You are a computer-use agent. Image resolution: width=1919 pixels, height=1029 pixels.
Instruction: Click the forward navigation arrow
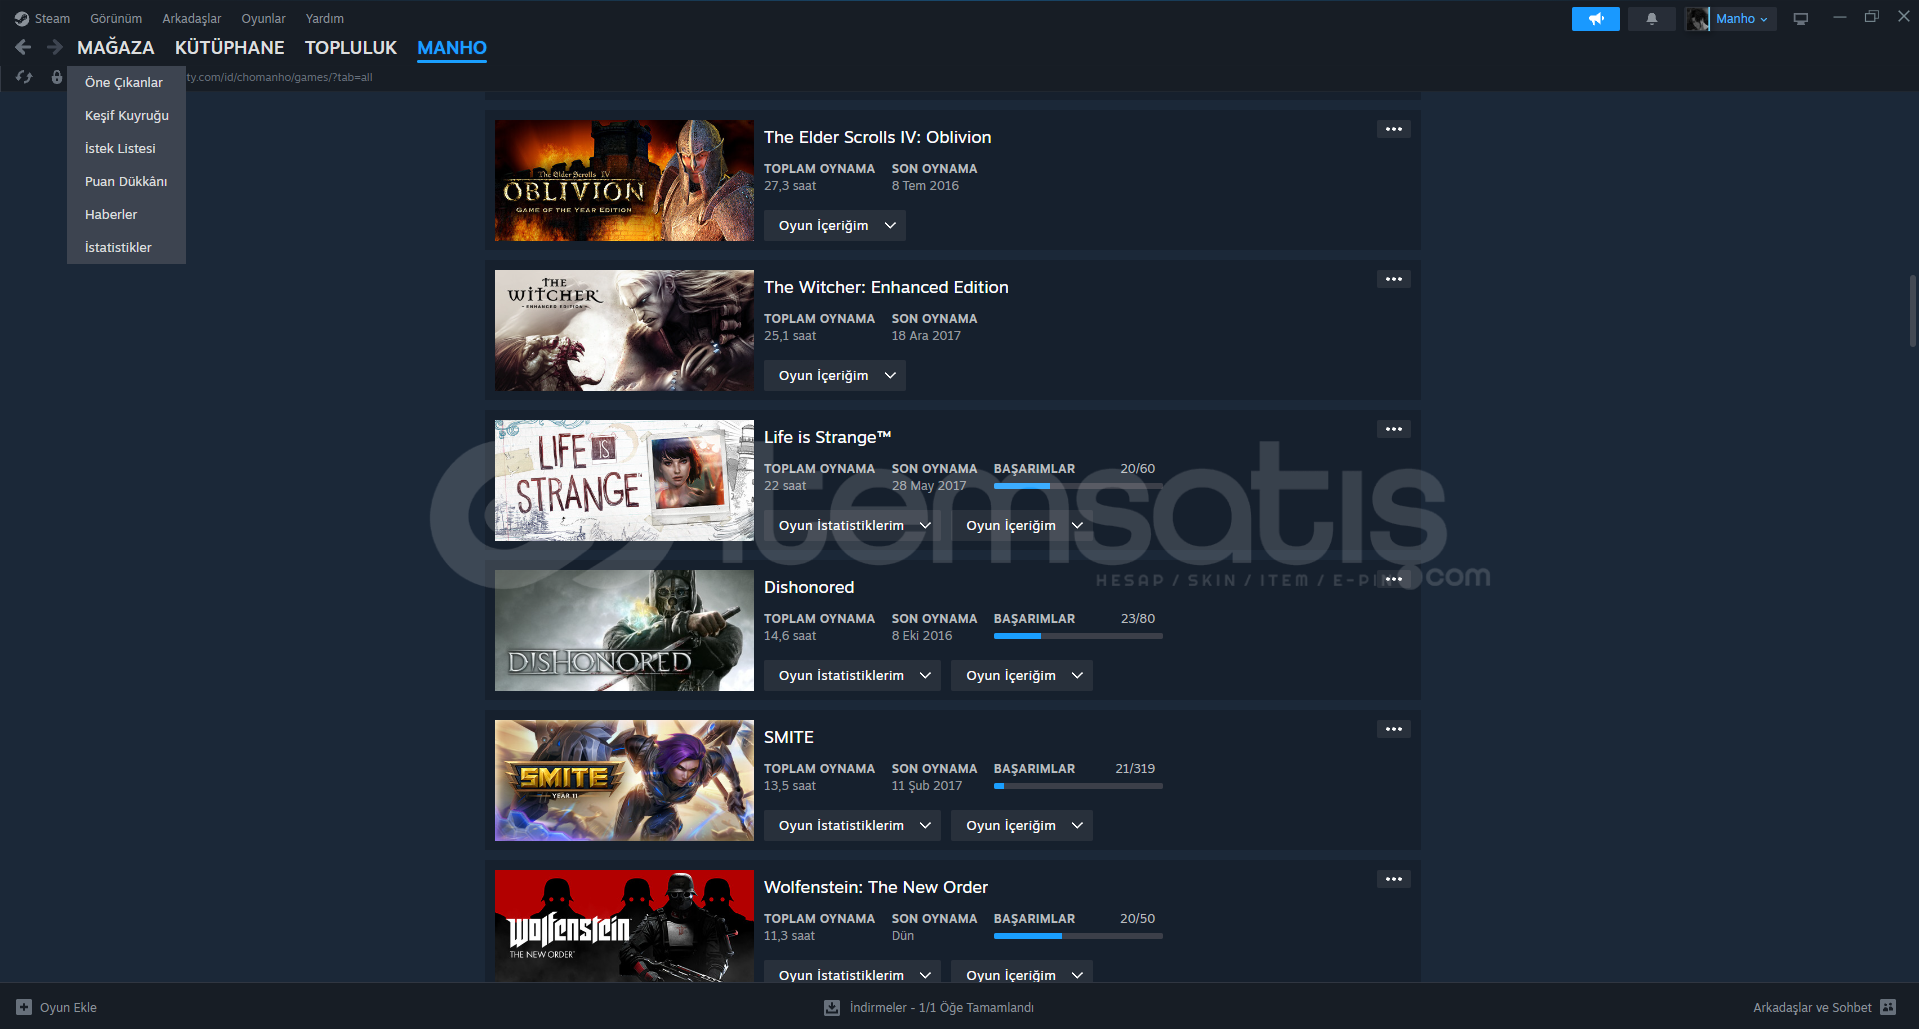click(54, 47)
